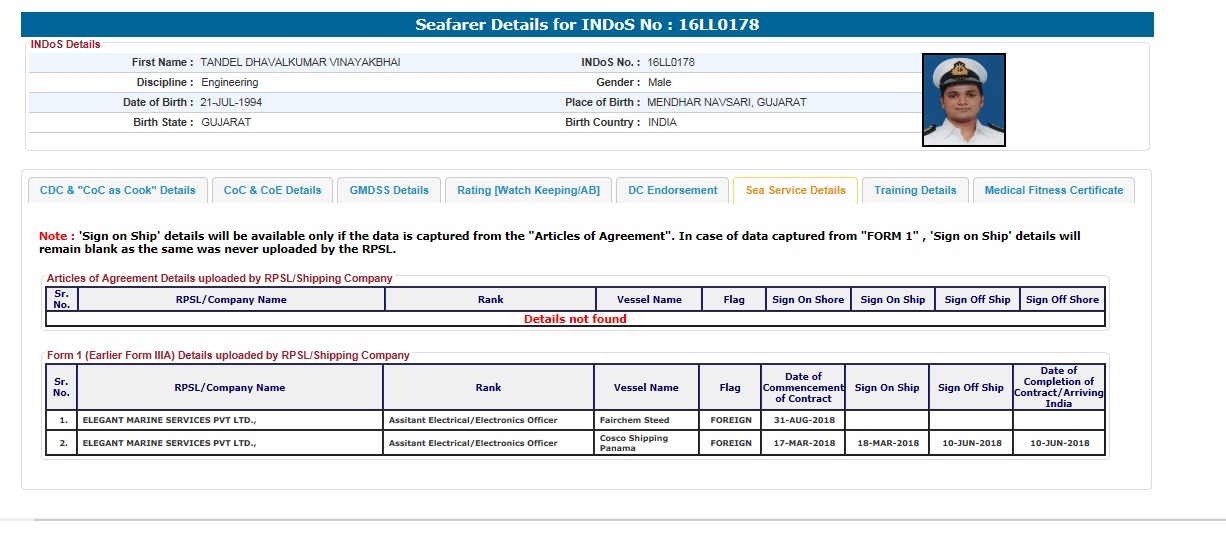Click the Sign Off Shore column header
This screenshot has width=1226, height=550.
tap(1062, 300)
